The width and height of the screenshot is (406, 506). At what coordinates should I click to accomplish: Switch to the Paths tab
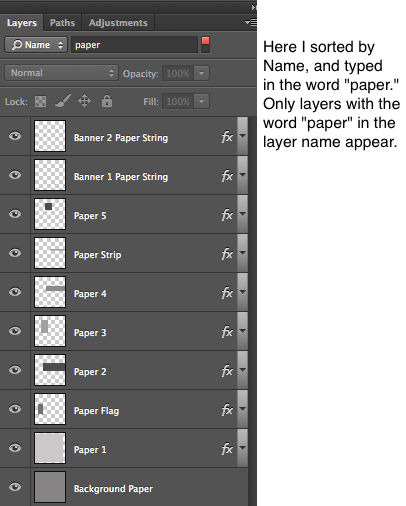pos(62,23)
